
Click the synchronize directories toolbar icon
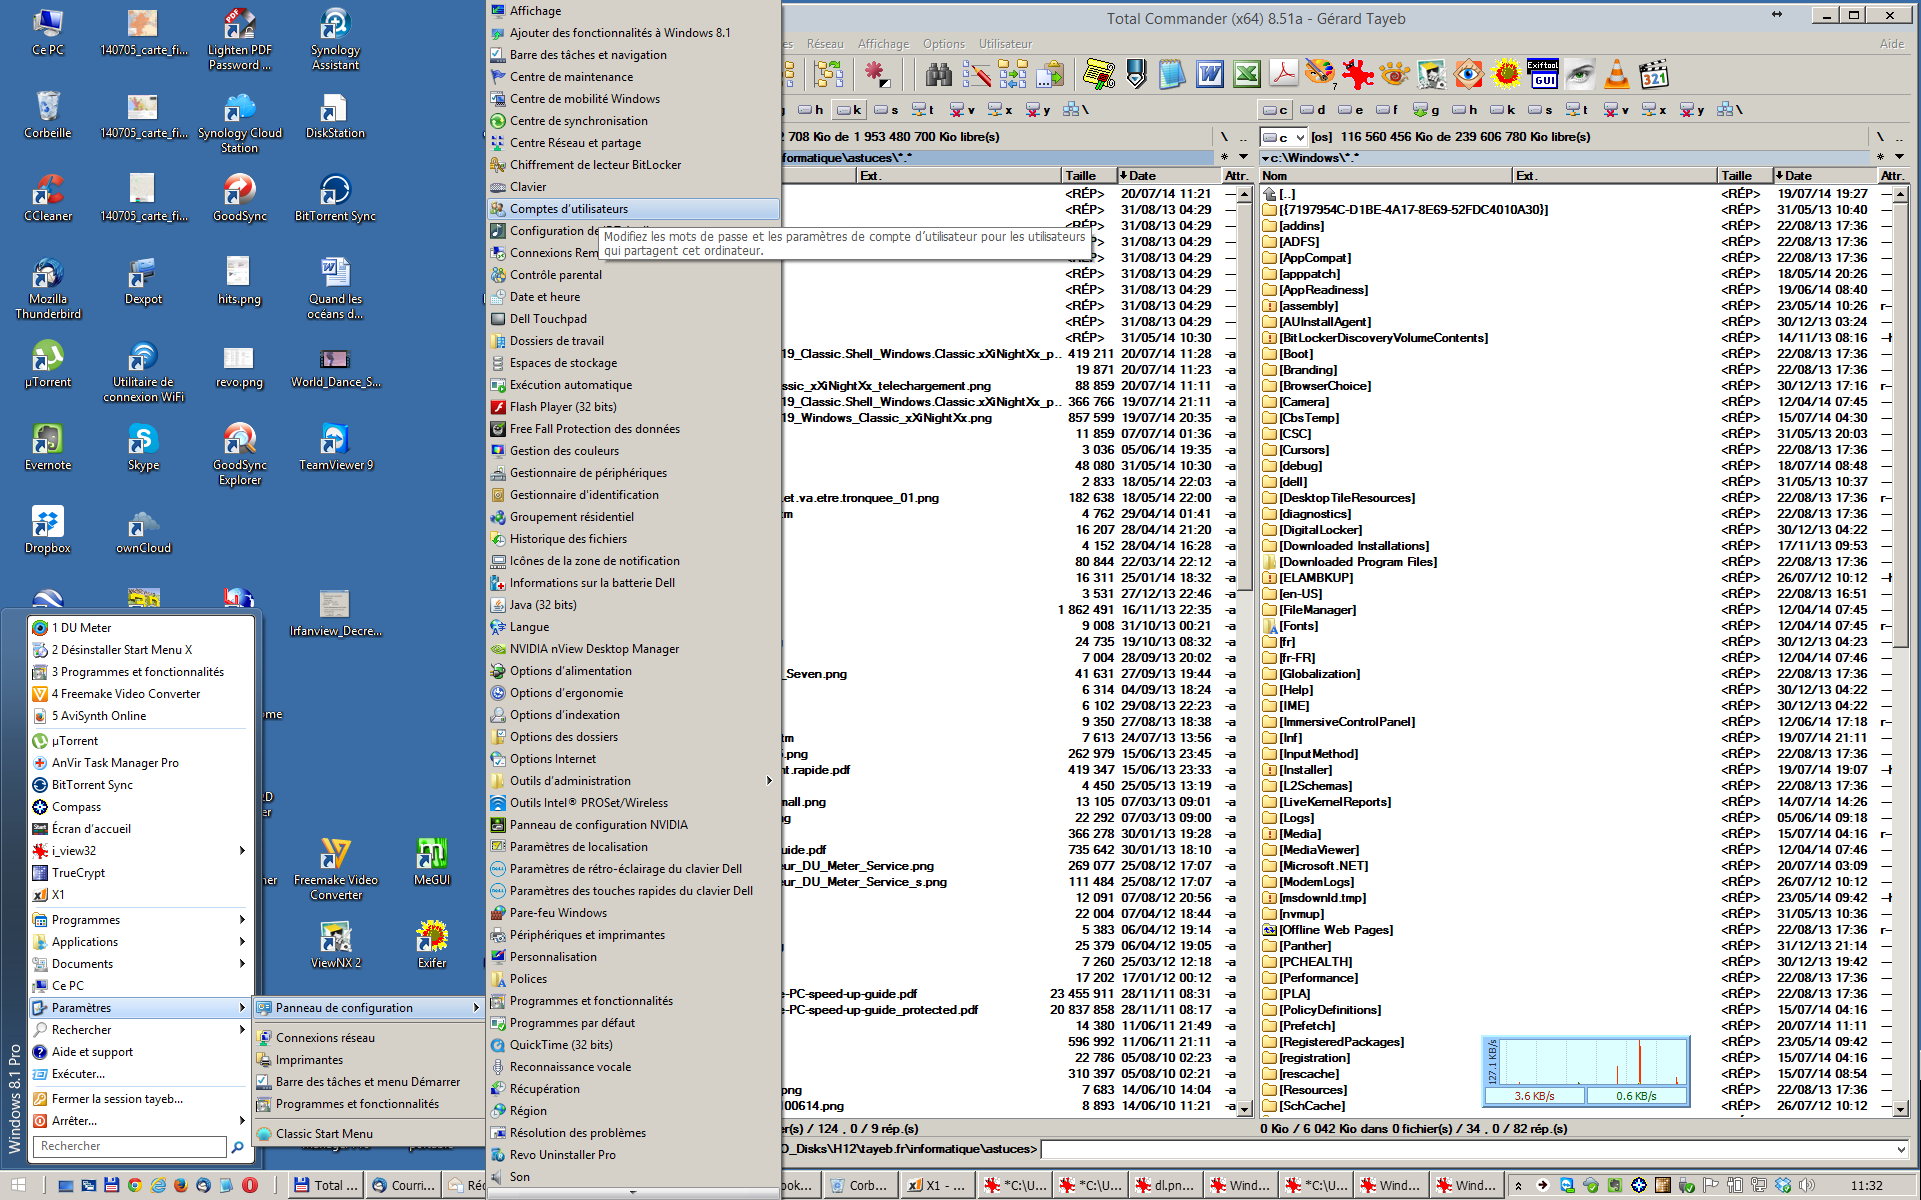tap(1012, 74)
